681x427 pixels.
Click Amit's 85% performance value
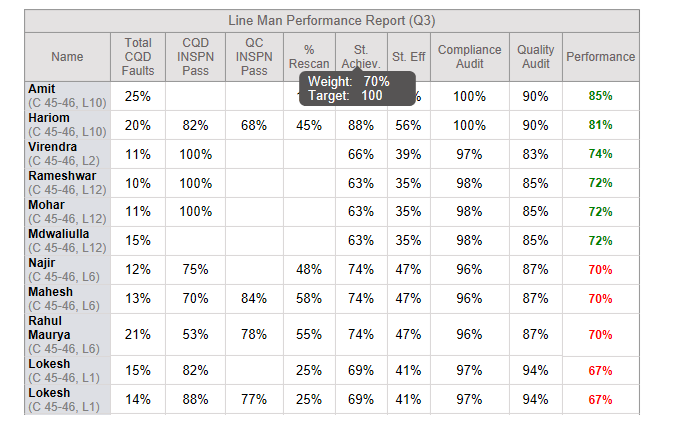[x=601, y=96]
